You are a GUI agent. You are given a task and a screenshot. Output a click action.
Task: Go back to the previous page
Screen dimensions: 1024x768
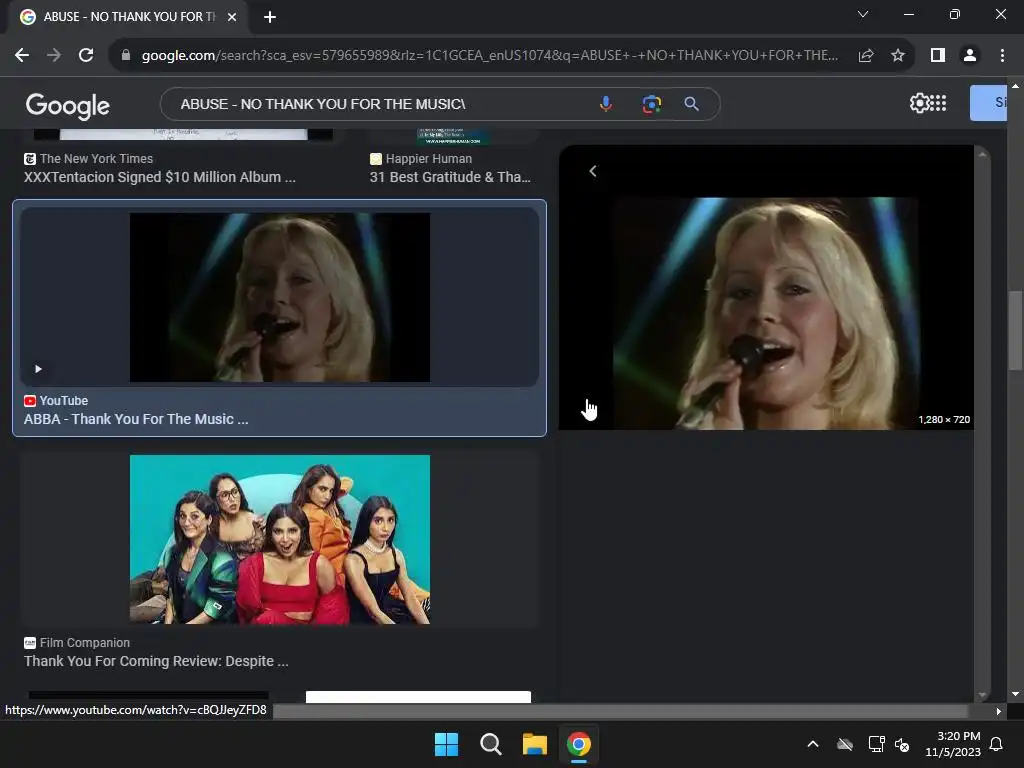[x=22, y=56]
